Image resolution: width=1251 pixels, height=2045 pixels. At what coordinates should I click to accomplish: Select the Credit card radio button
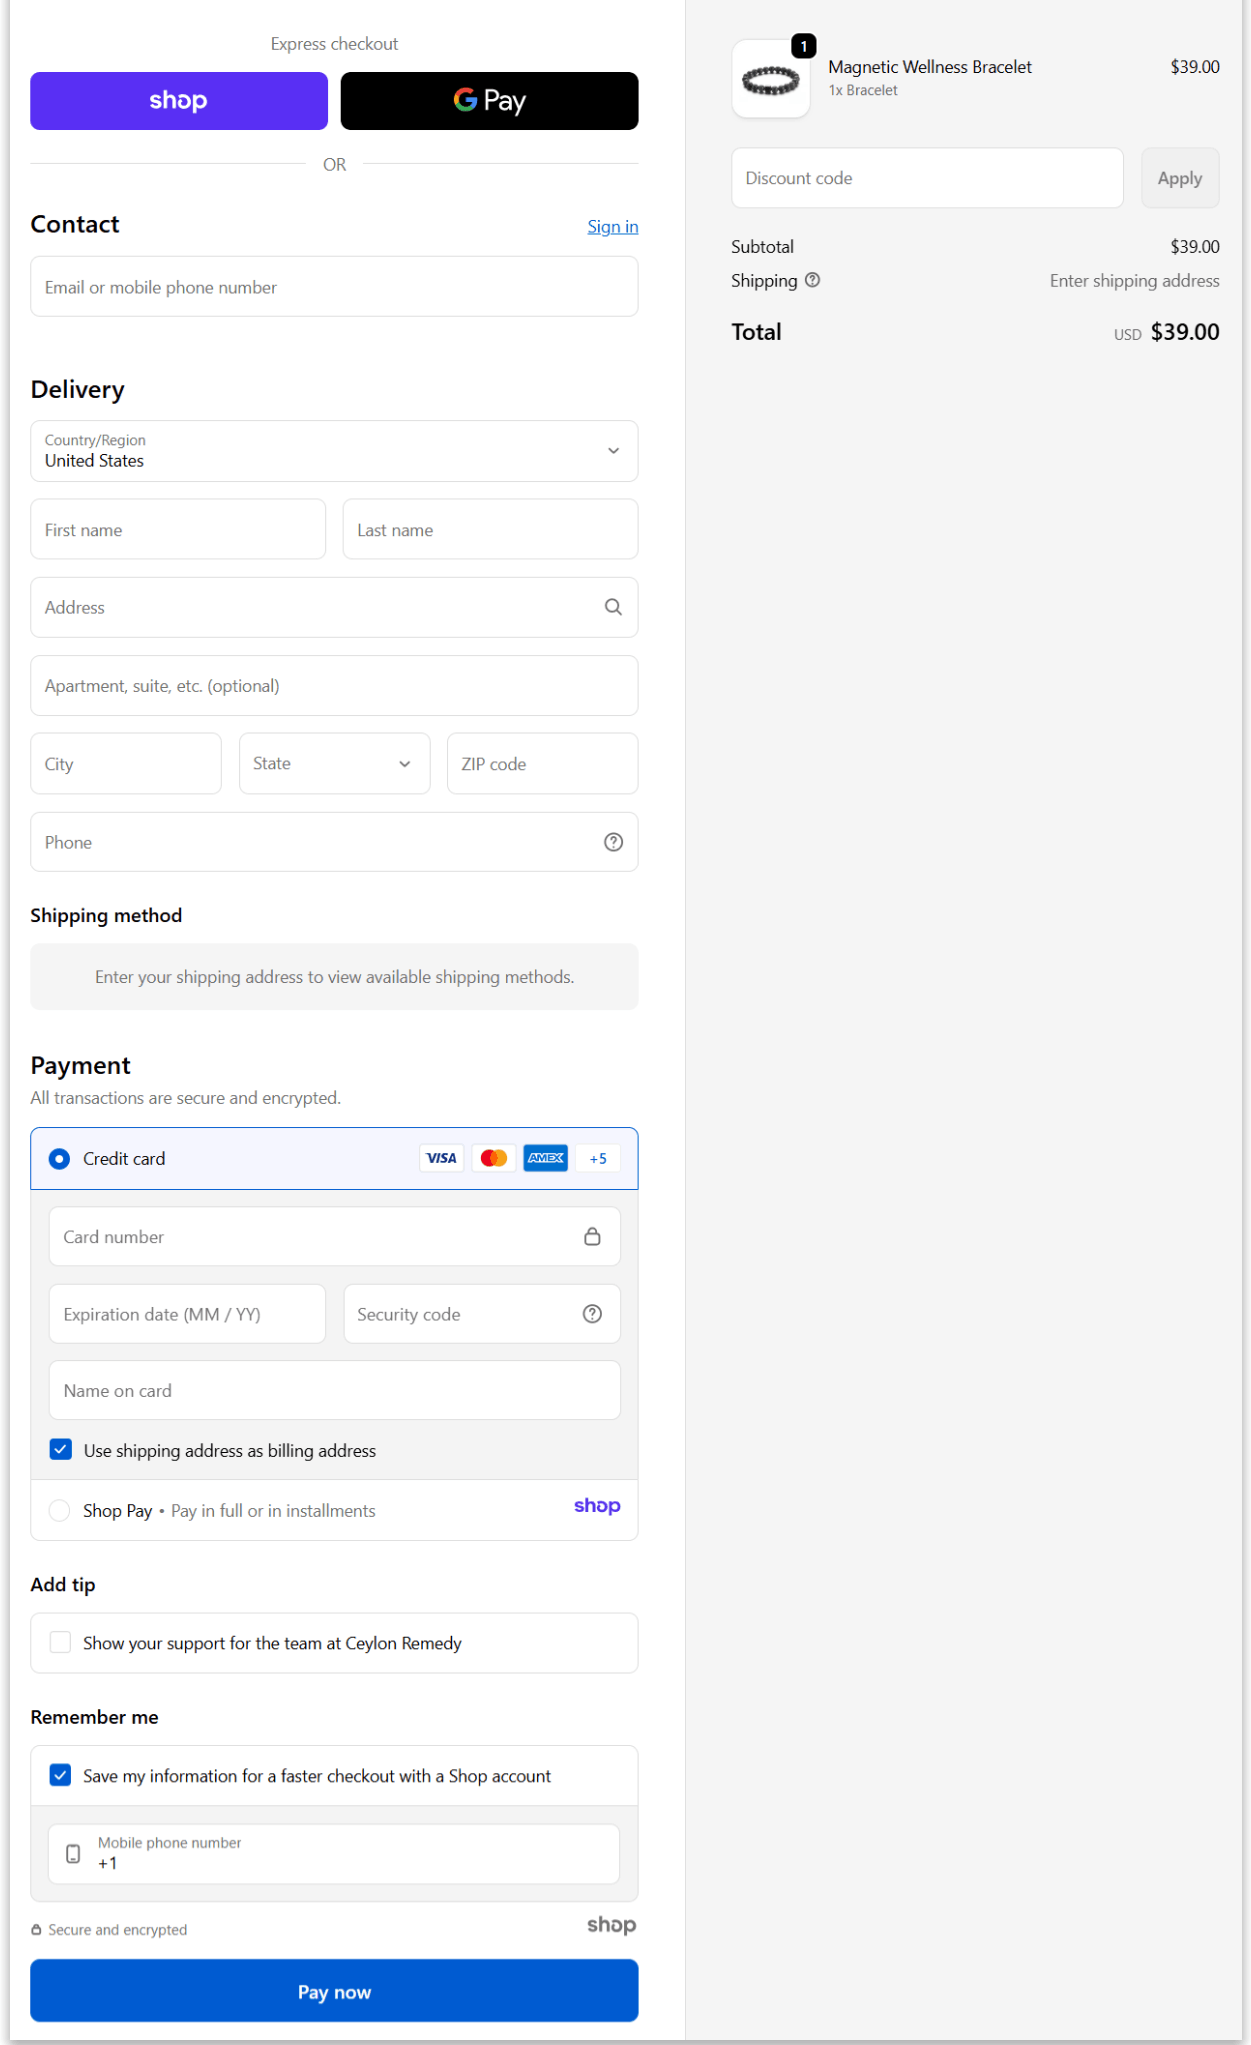point(60,1159)
